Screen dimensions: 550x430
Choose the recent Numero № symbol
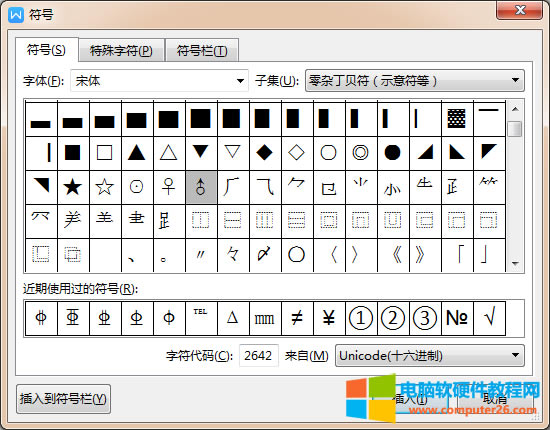pyautogui.click(x=456, y=318)
